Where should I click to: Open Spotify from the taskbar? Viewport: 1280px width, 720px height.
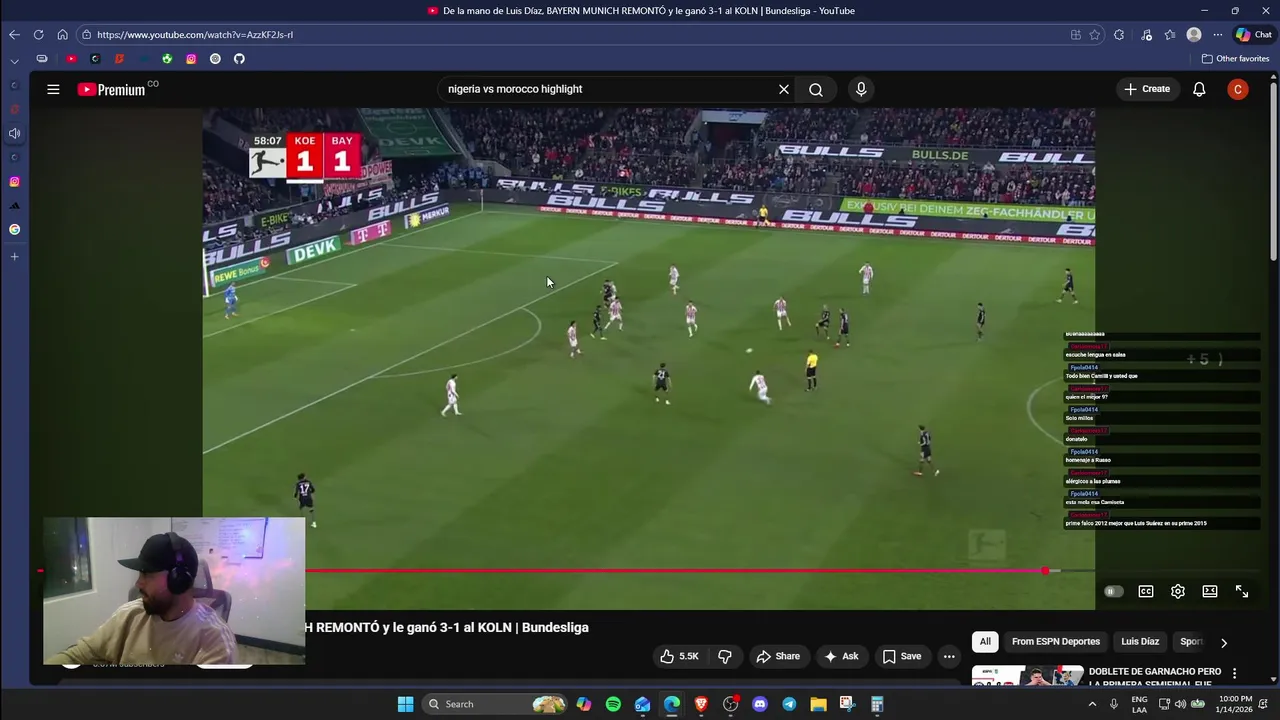(613, 704)
